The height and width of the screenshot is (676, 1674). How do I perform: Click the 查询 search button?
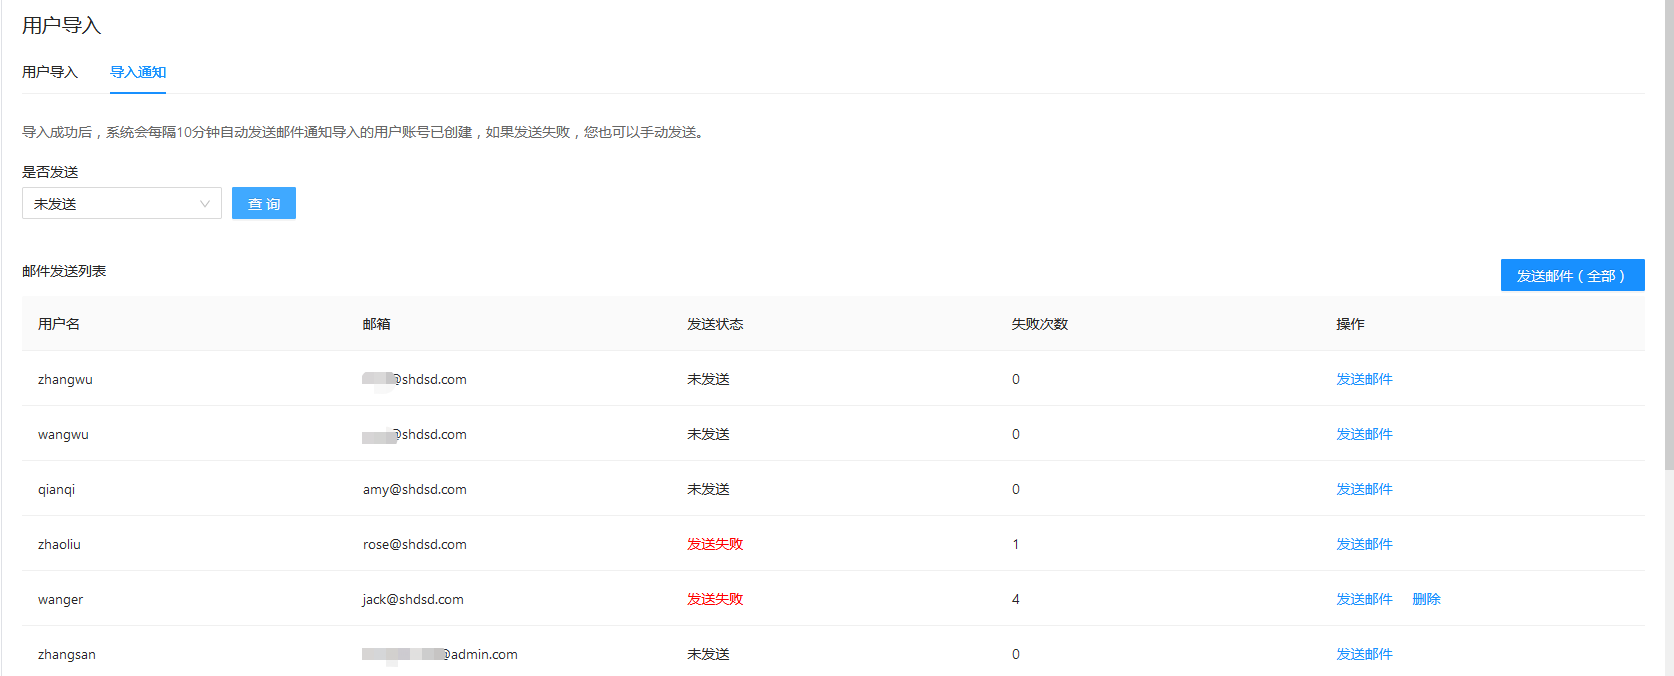pyautogui.click(x=264, y=203)
